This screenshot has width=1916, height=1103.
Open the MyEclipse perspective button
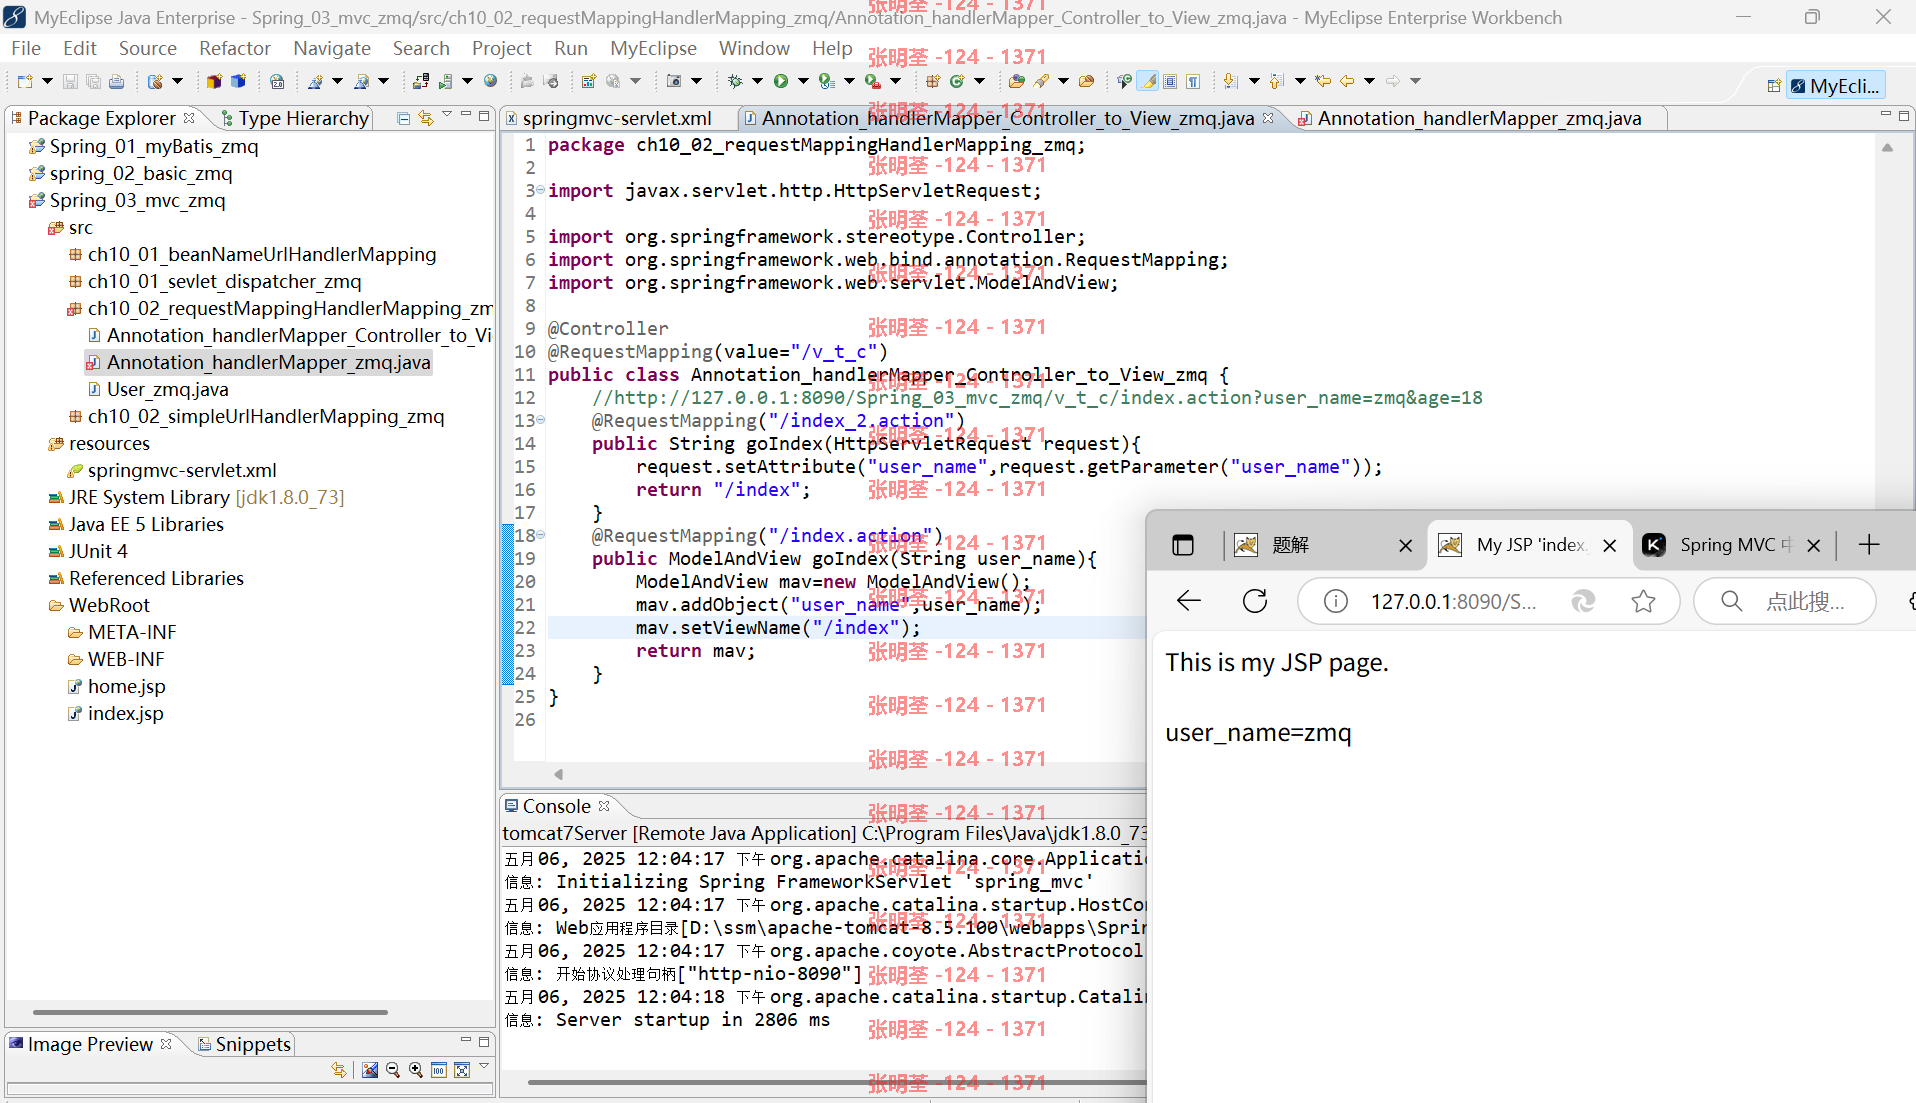click(x=1836, y=86)
